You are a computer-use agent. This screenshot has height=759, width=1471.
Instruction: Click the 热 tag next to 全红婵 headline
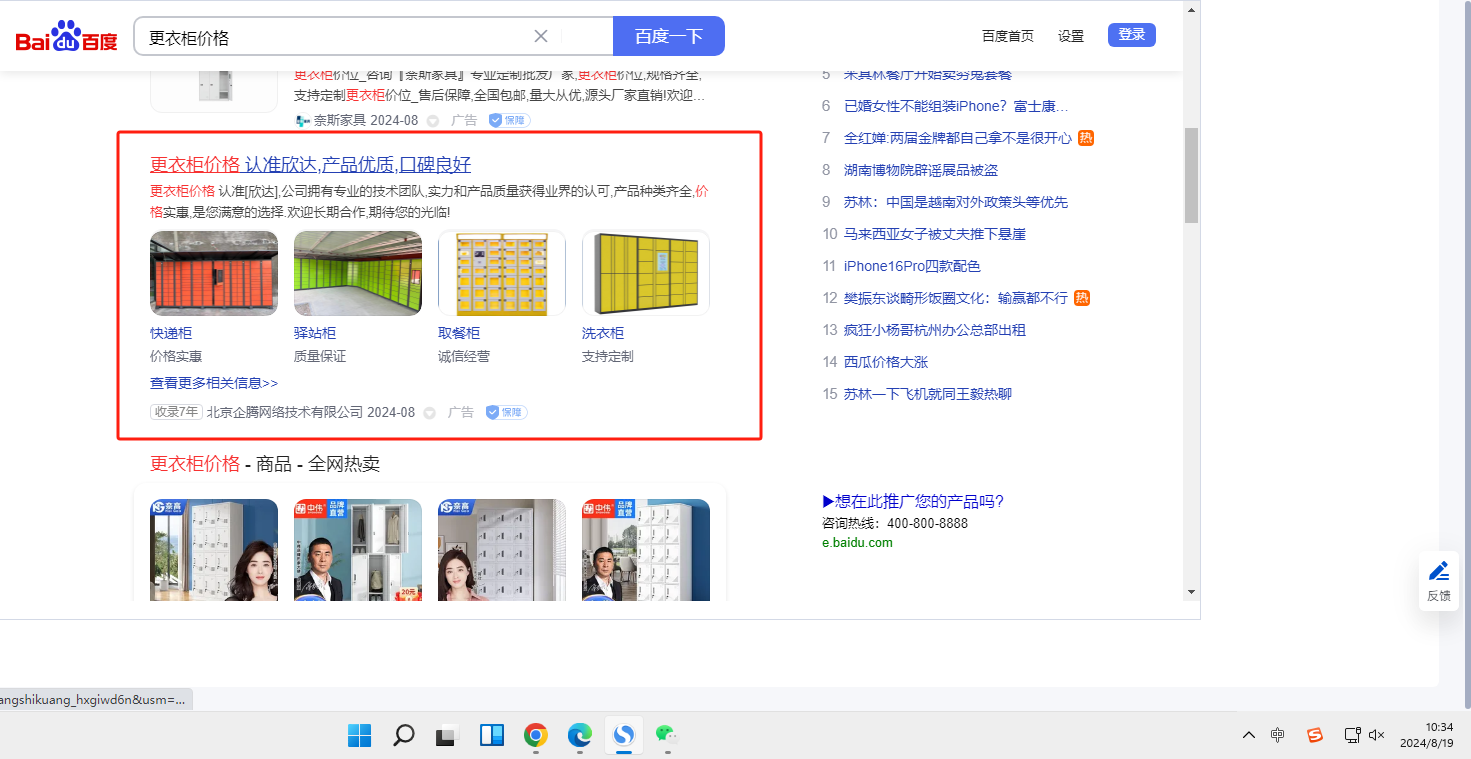pos(1086,138)
